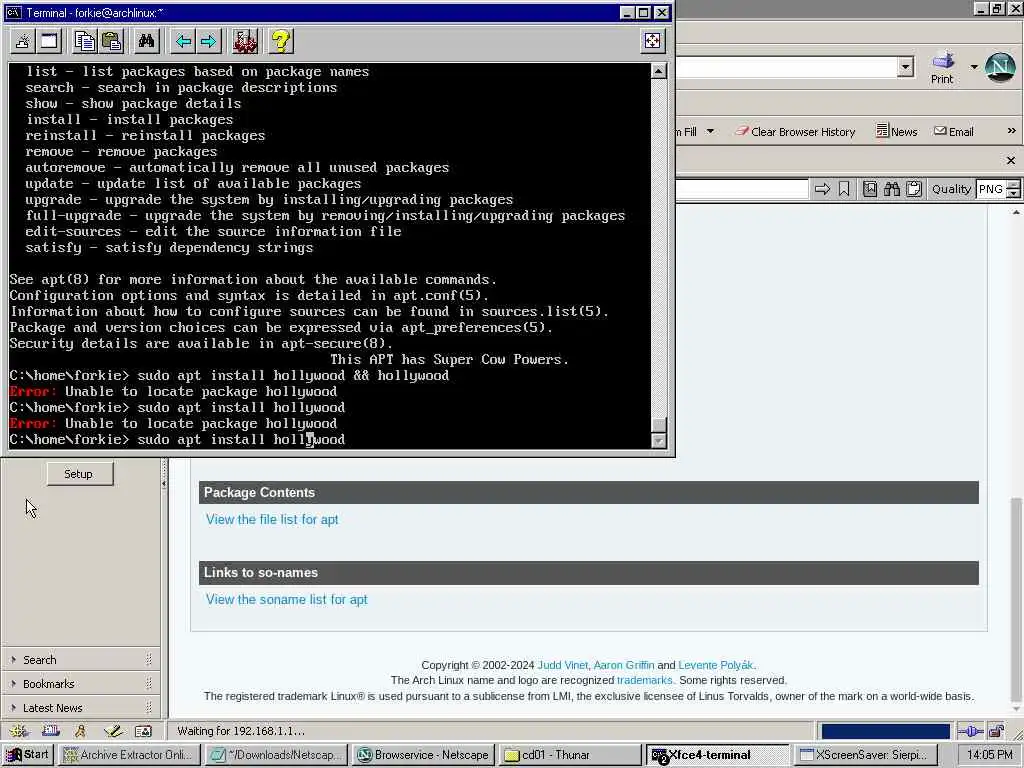The height and width of the screenshot is (768, 1024).
Task: Click the page loading progress bar
Action: 885,731
